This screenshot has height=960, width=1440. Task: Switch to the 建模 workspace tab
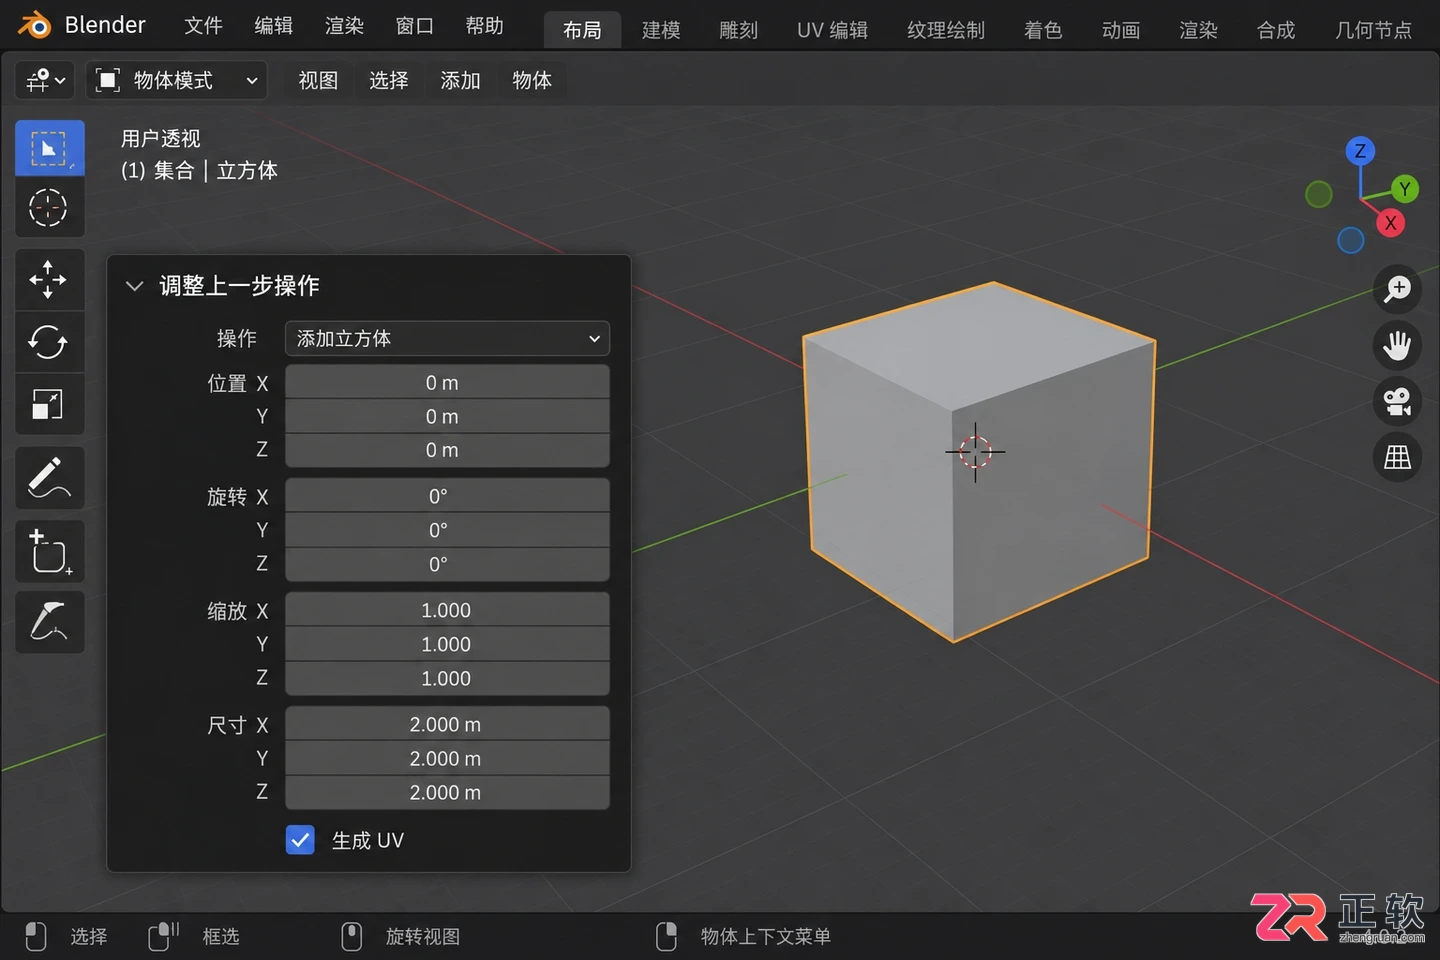point(661,30)
